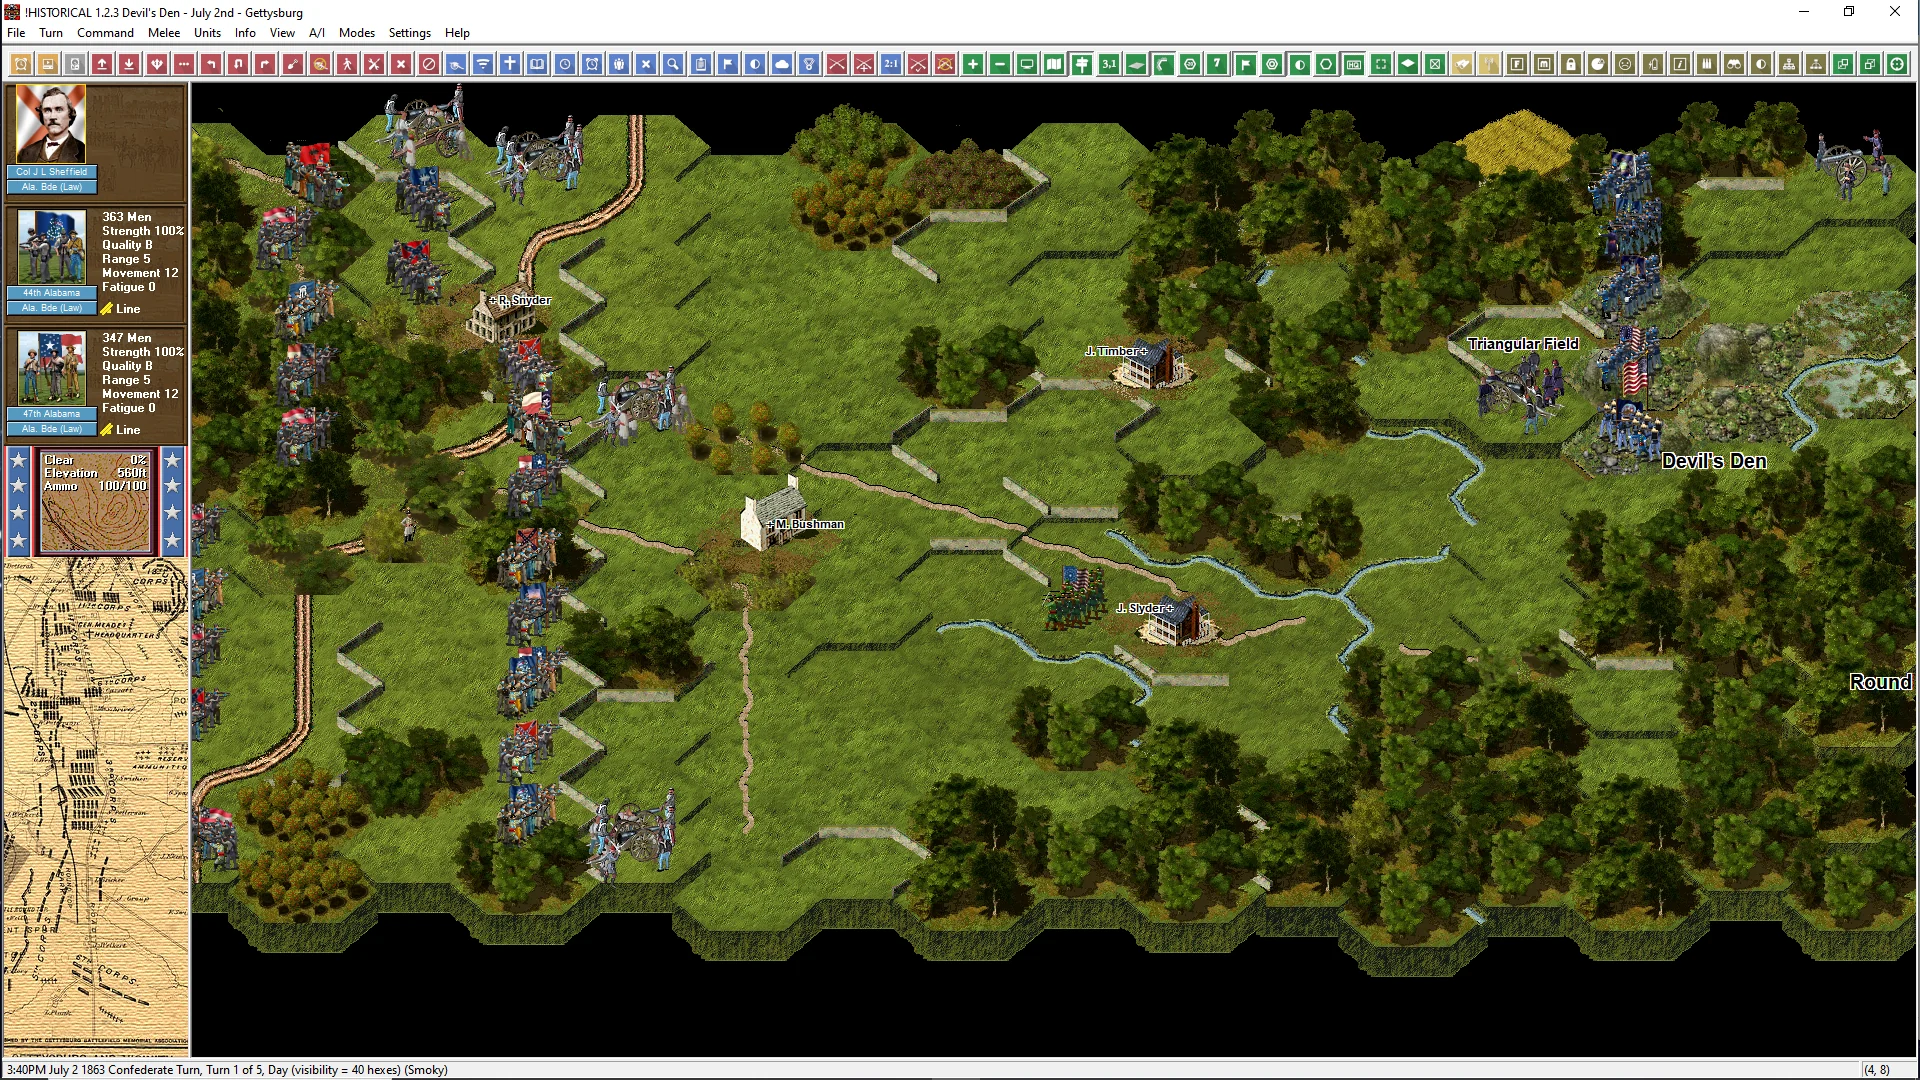Click the smiley face toolbar icon
The height and width of the screenshot is (1080, 1920).
pos(1625,65)
